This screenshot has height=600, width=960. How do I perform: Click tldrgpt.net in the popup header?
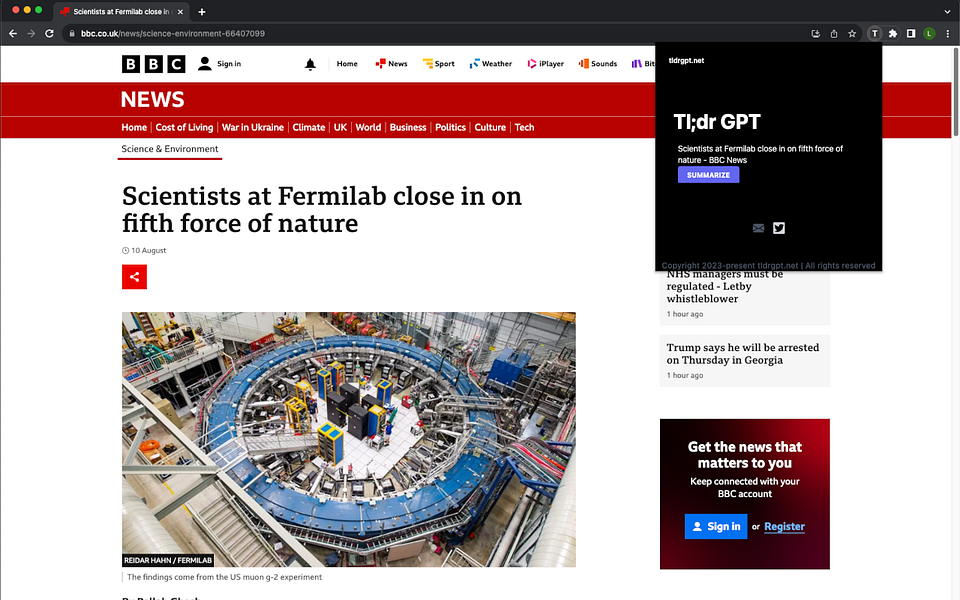click(686, 61)
